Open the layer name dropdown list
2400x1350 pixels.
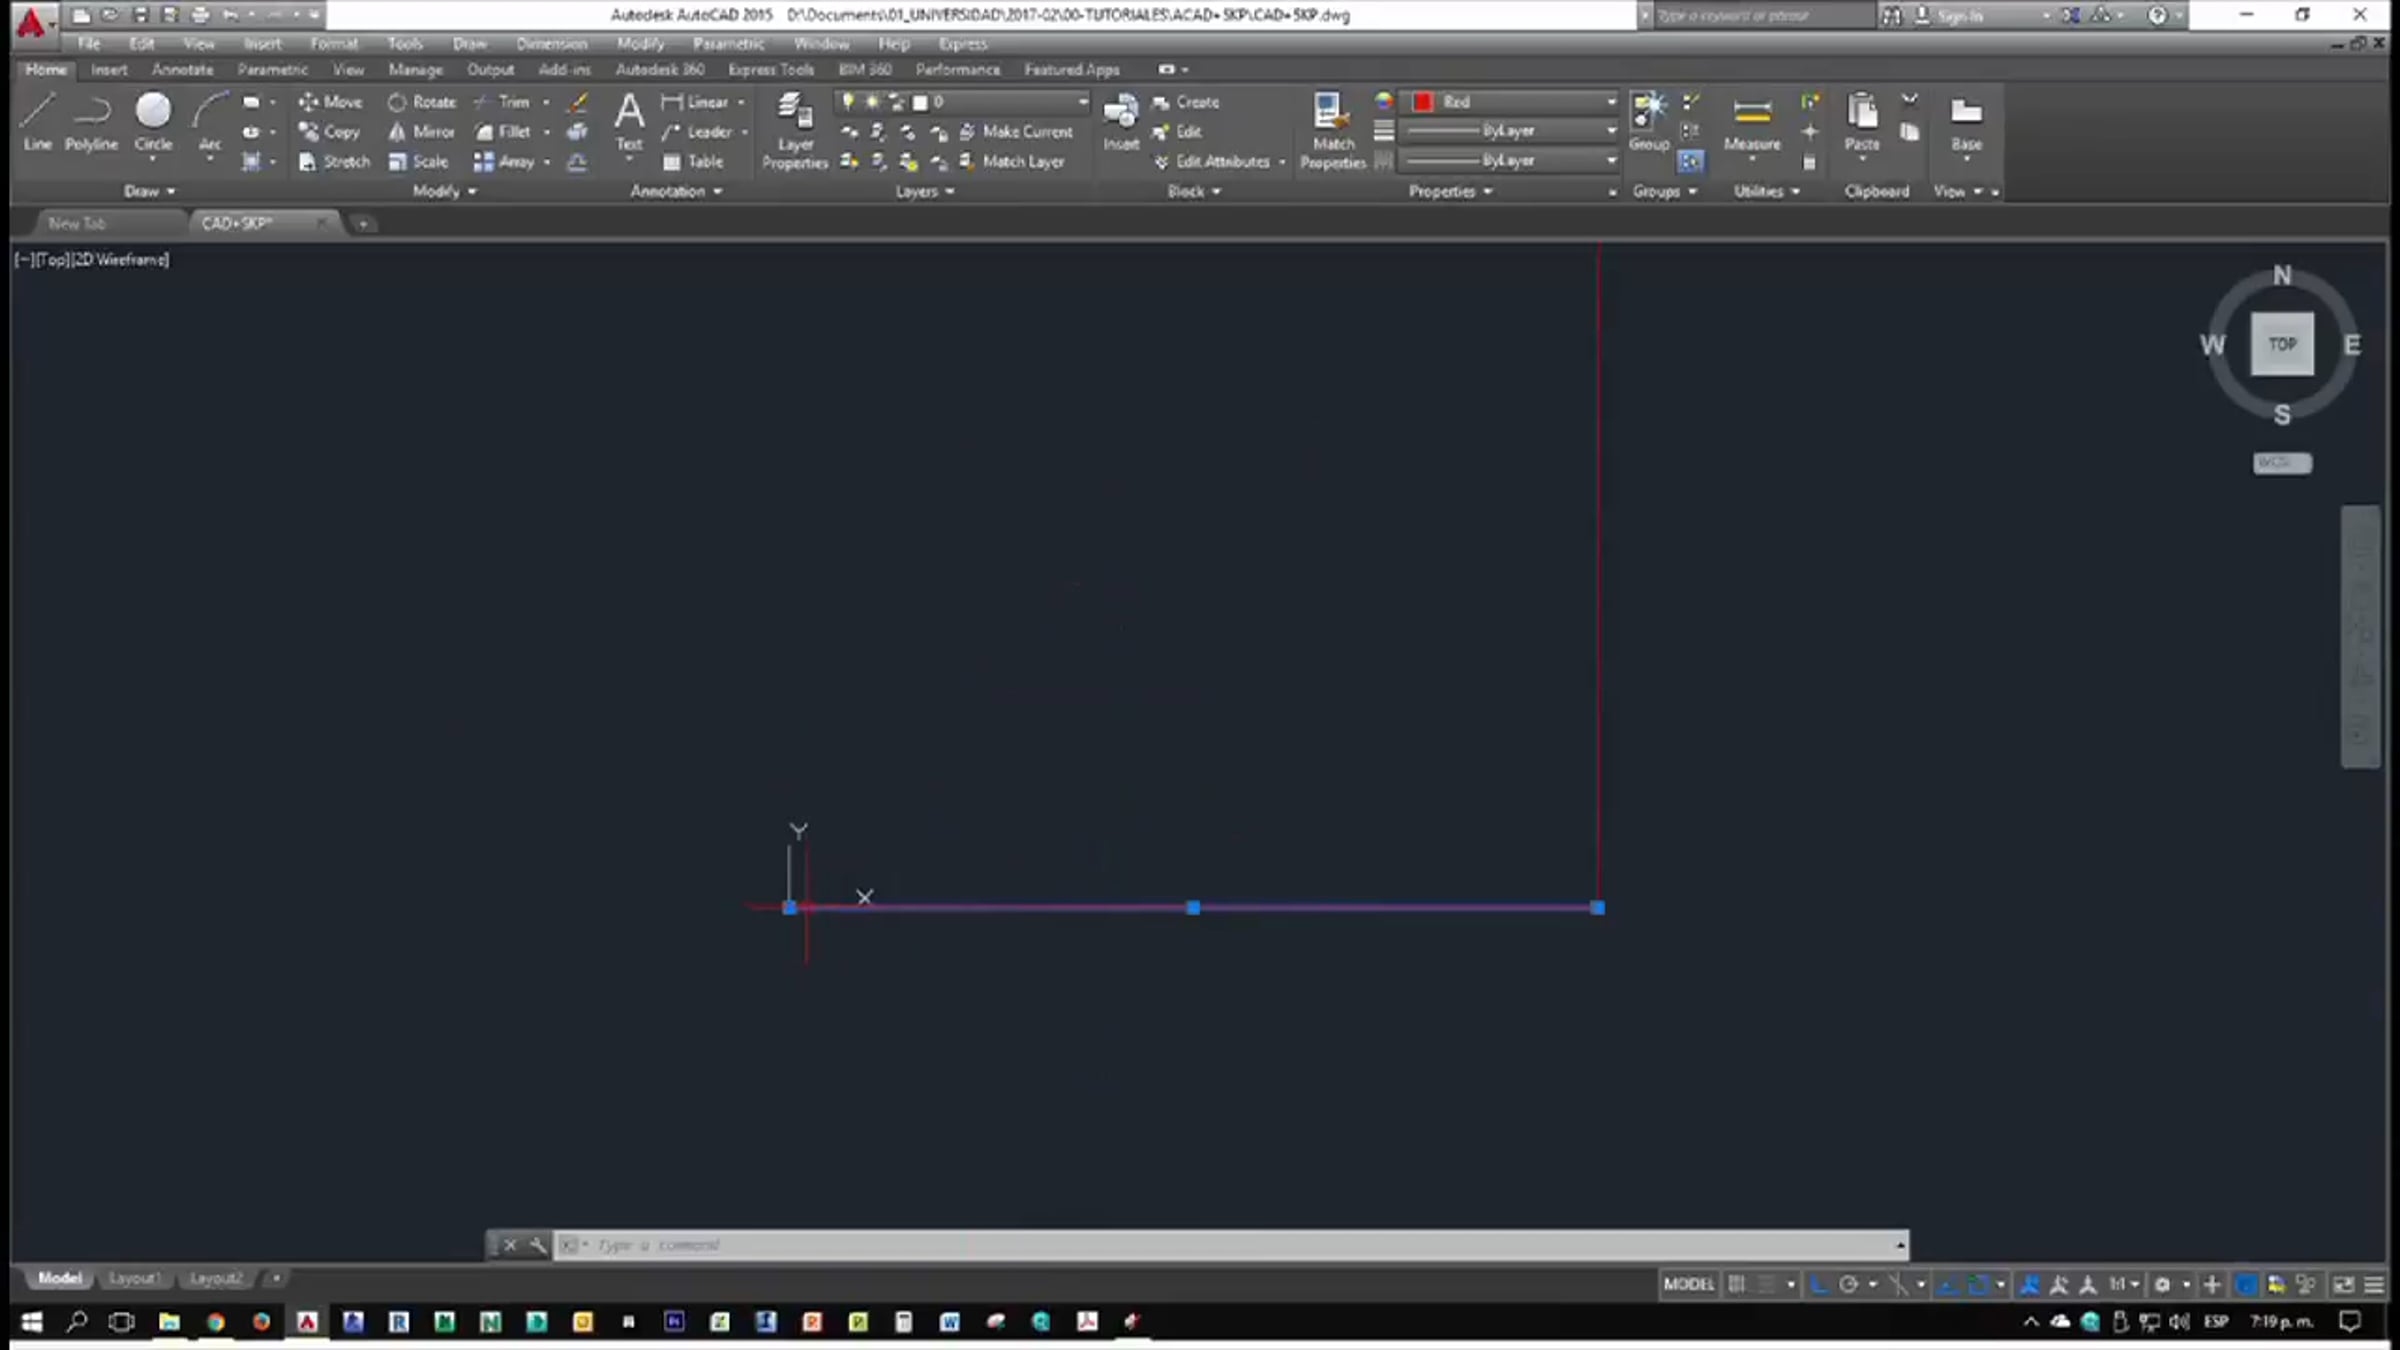tap(1082, 102)
